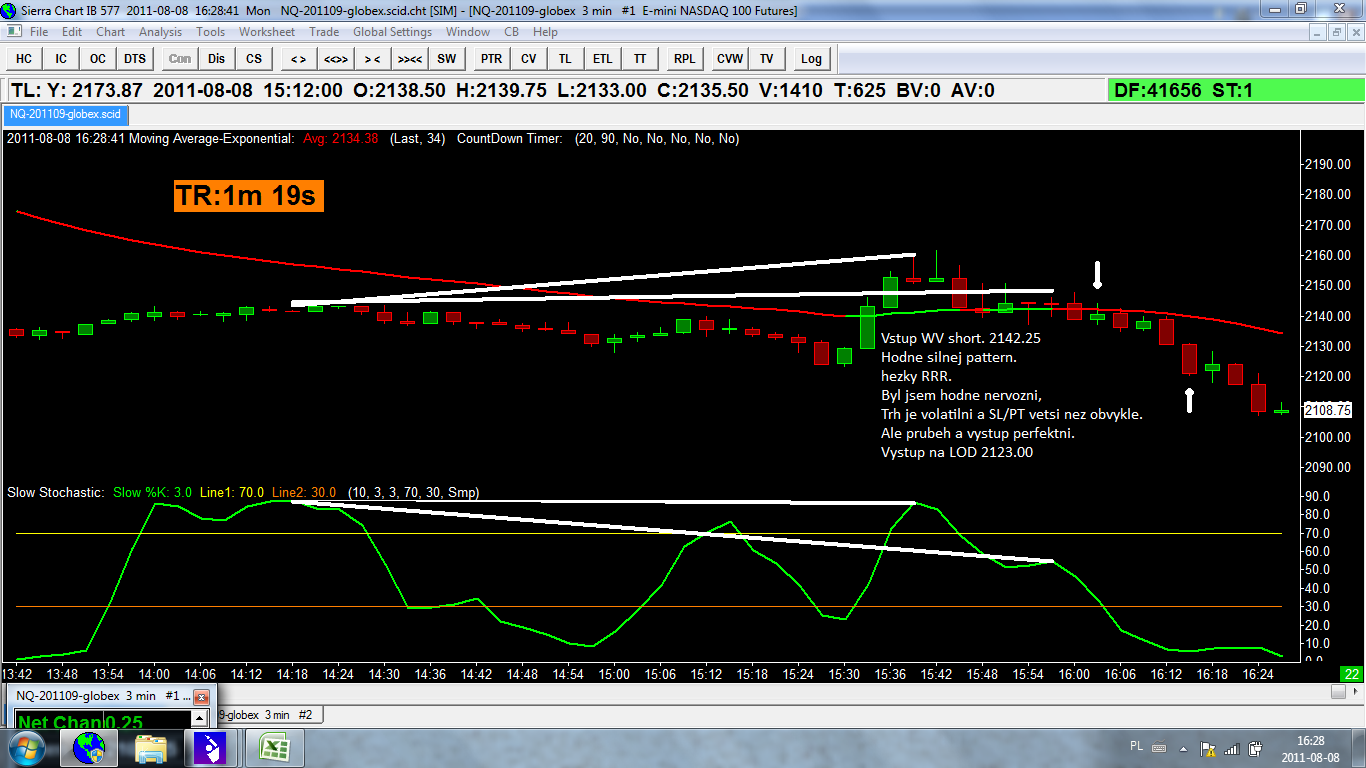Open the Analysis menu

tap(161, 32)
